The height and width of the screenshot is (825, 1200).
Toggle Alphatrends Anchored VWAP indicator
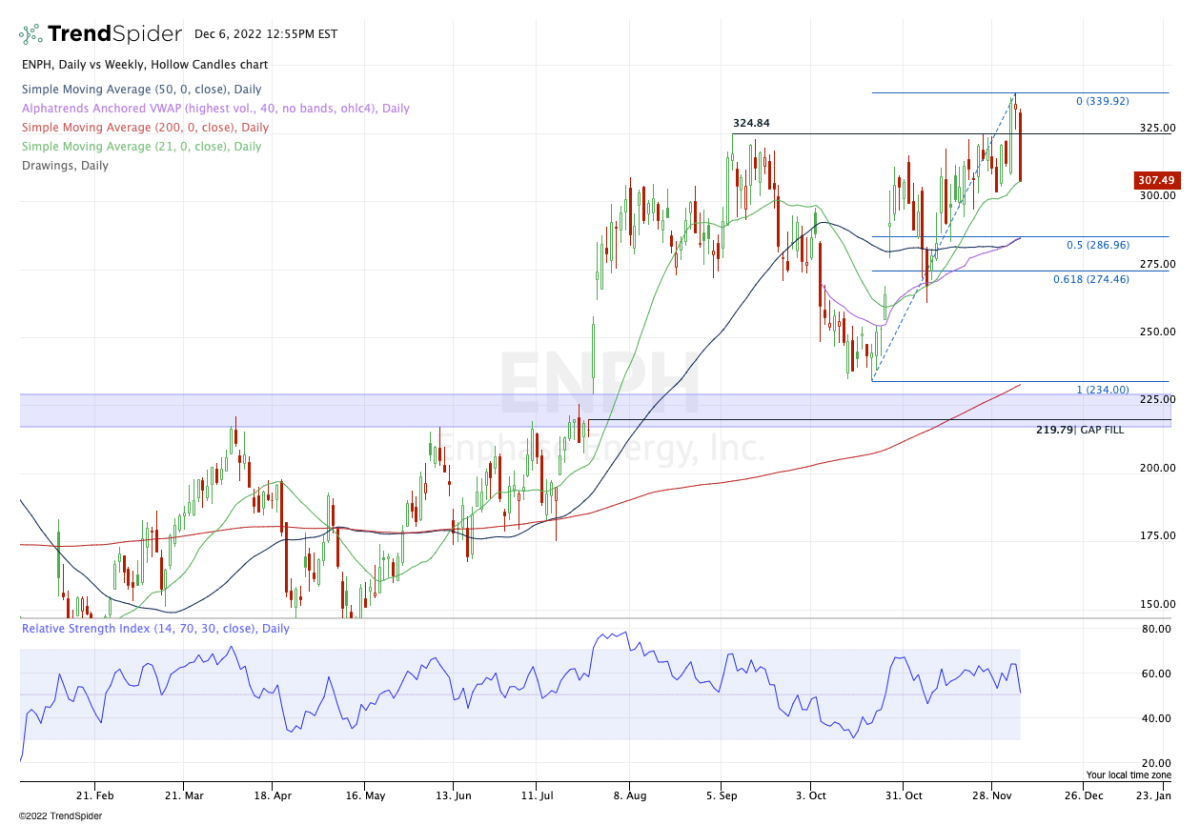[215, 108]
